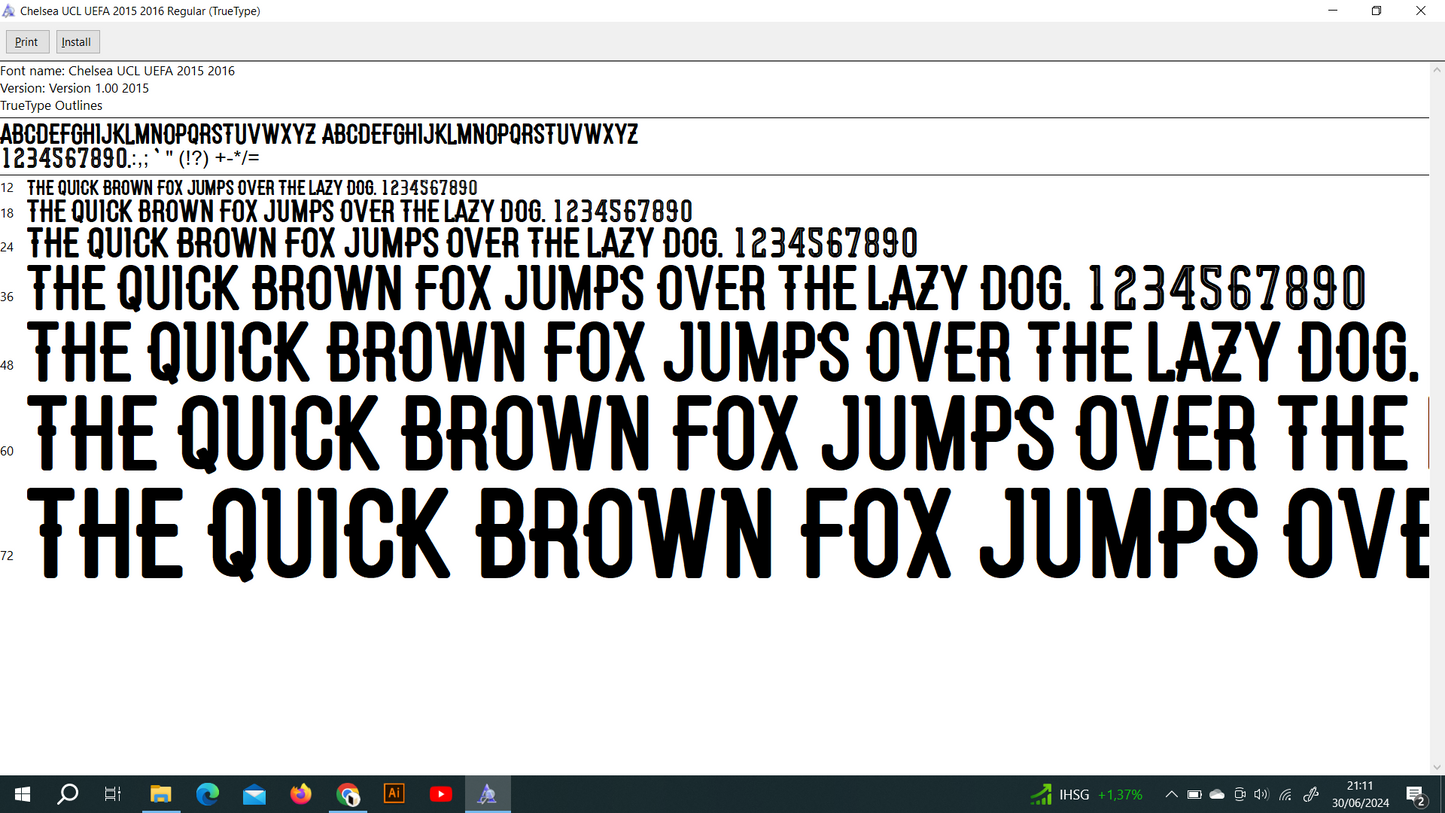Viewport: 1445px width, 813px height.
Task: Open the speaker volume control
Action: click(x=1261, y=795)
